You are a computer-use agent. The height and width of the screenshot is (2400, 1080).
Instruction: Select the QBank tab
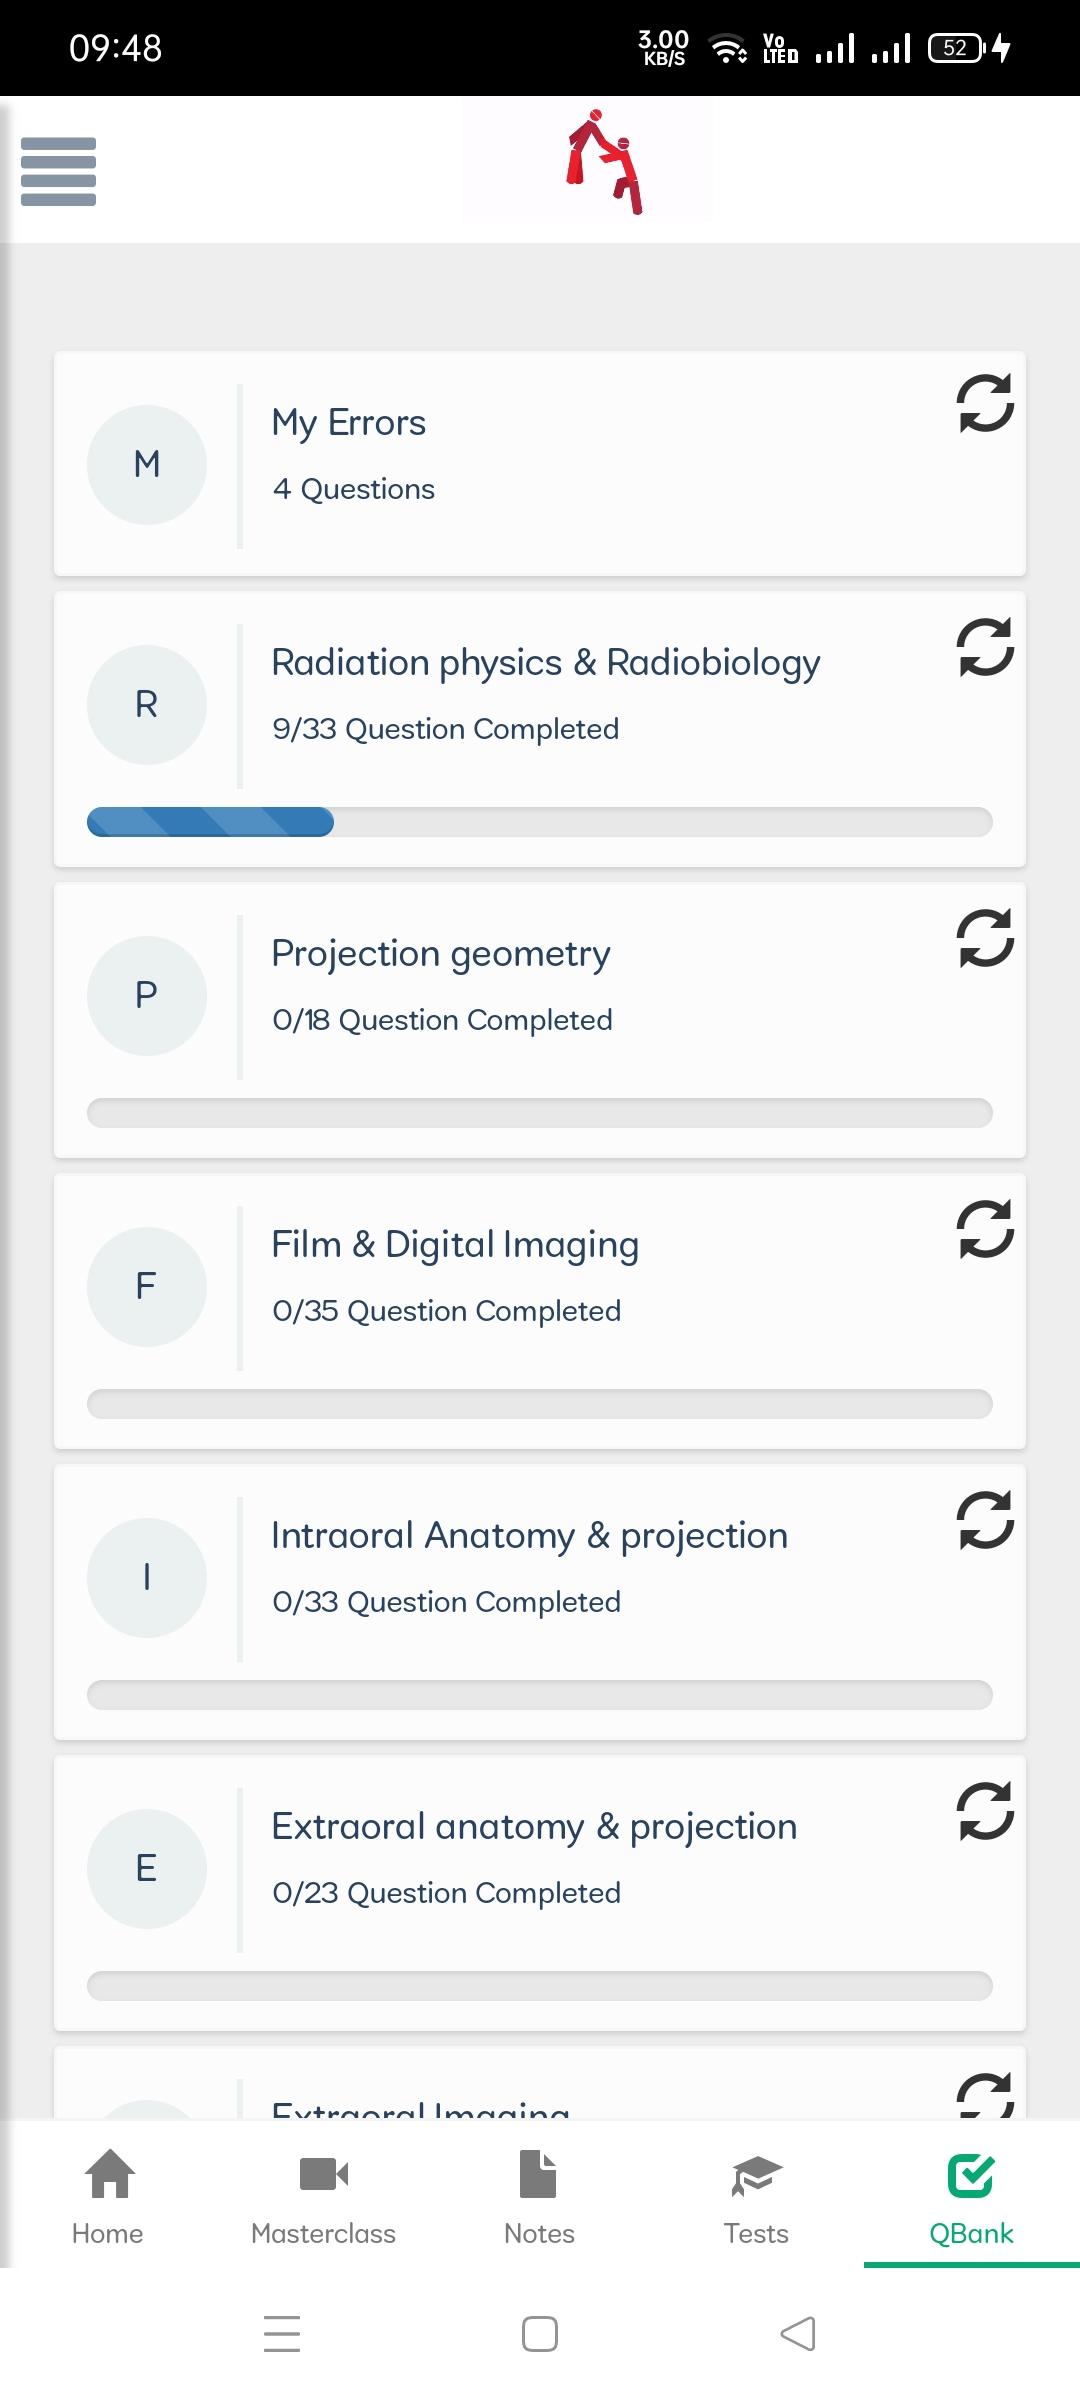click(972, 2196)
